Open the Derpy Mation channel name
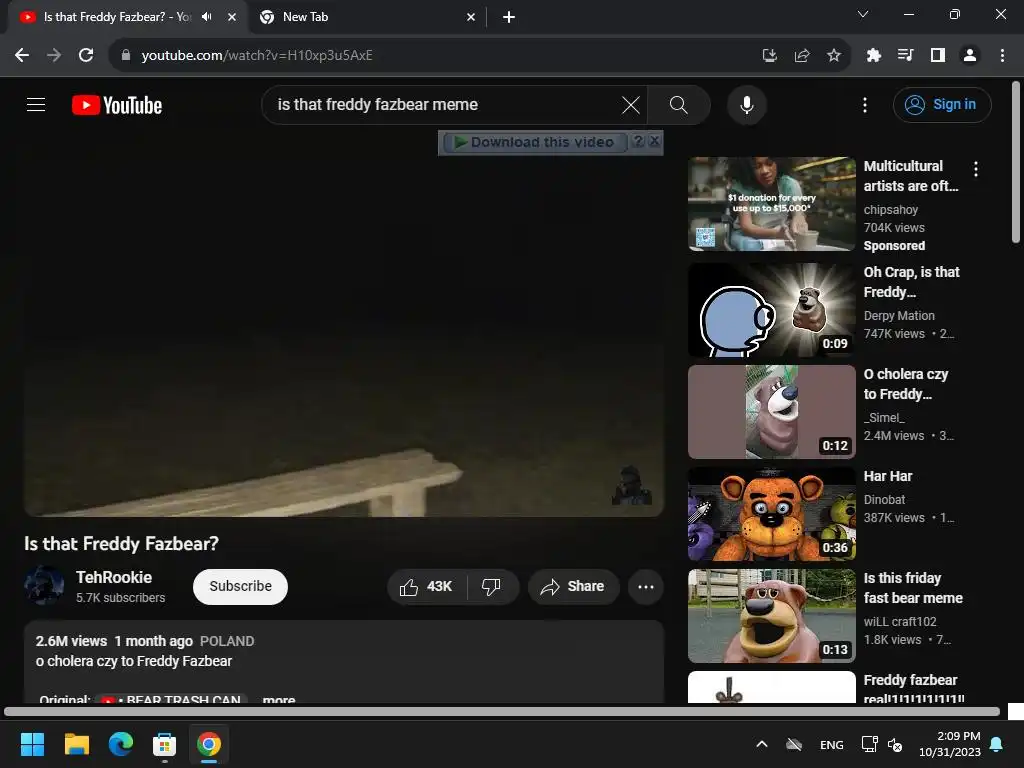This screenshot has width=1024, height=768. (x=899, y=315)
